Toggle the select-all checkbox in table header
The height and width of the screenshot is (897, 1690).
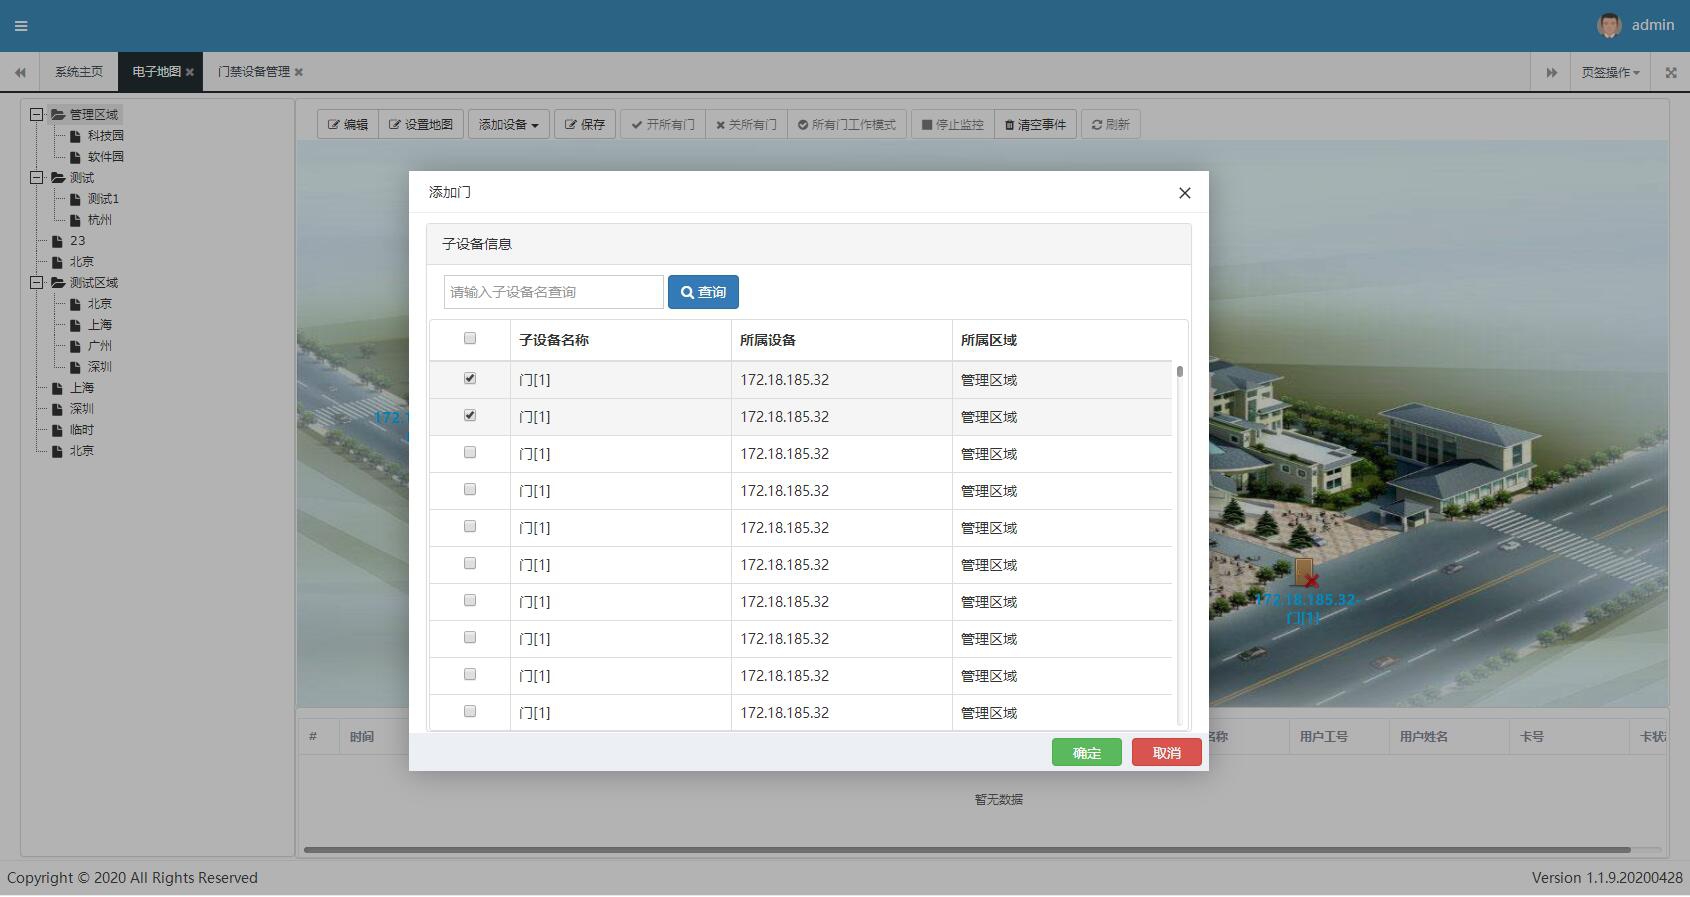coord(470,339)
